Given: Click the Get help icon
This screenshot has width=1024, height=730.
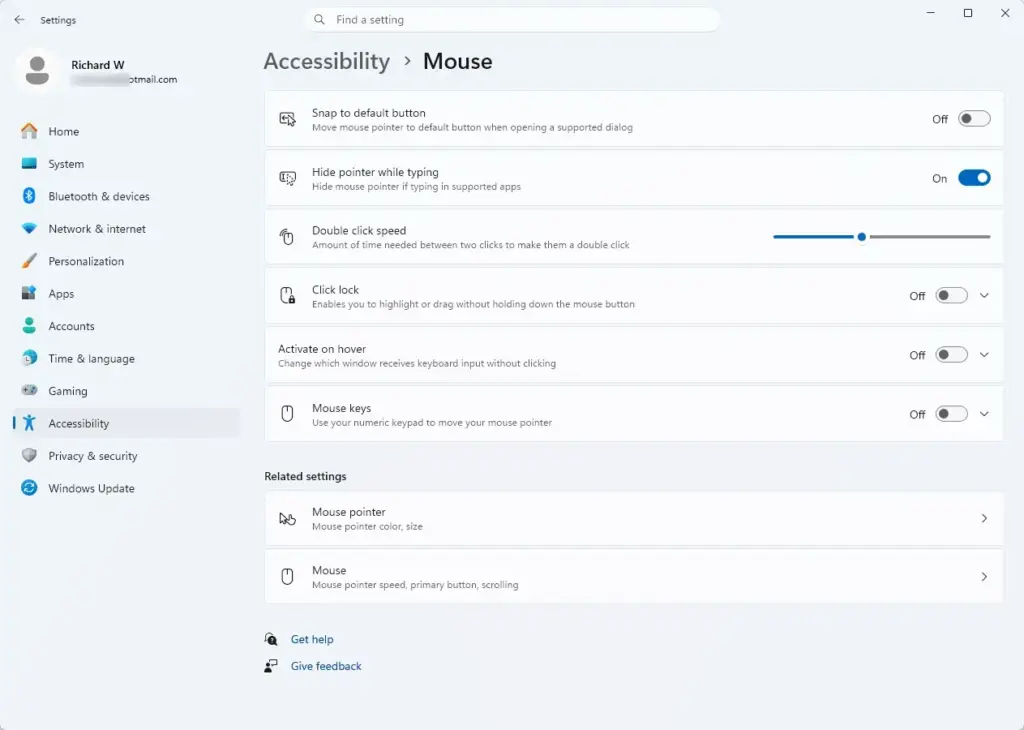Looking at the screenshot, I should (271, 639).
